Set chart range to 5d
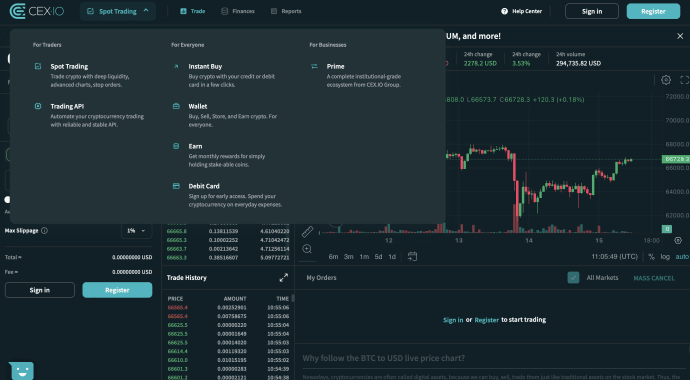690x380 pixels. click(378, 257)
